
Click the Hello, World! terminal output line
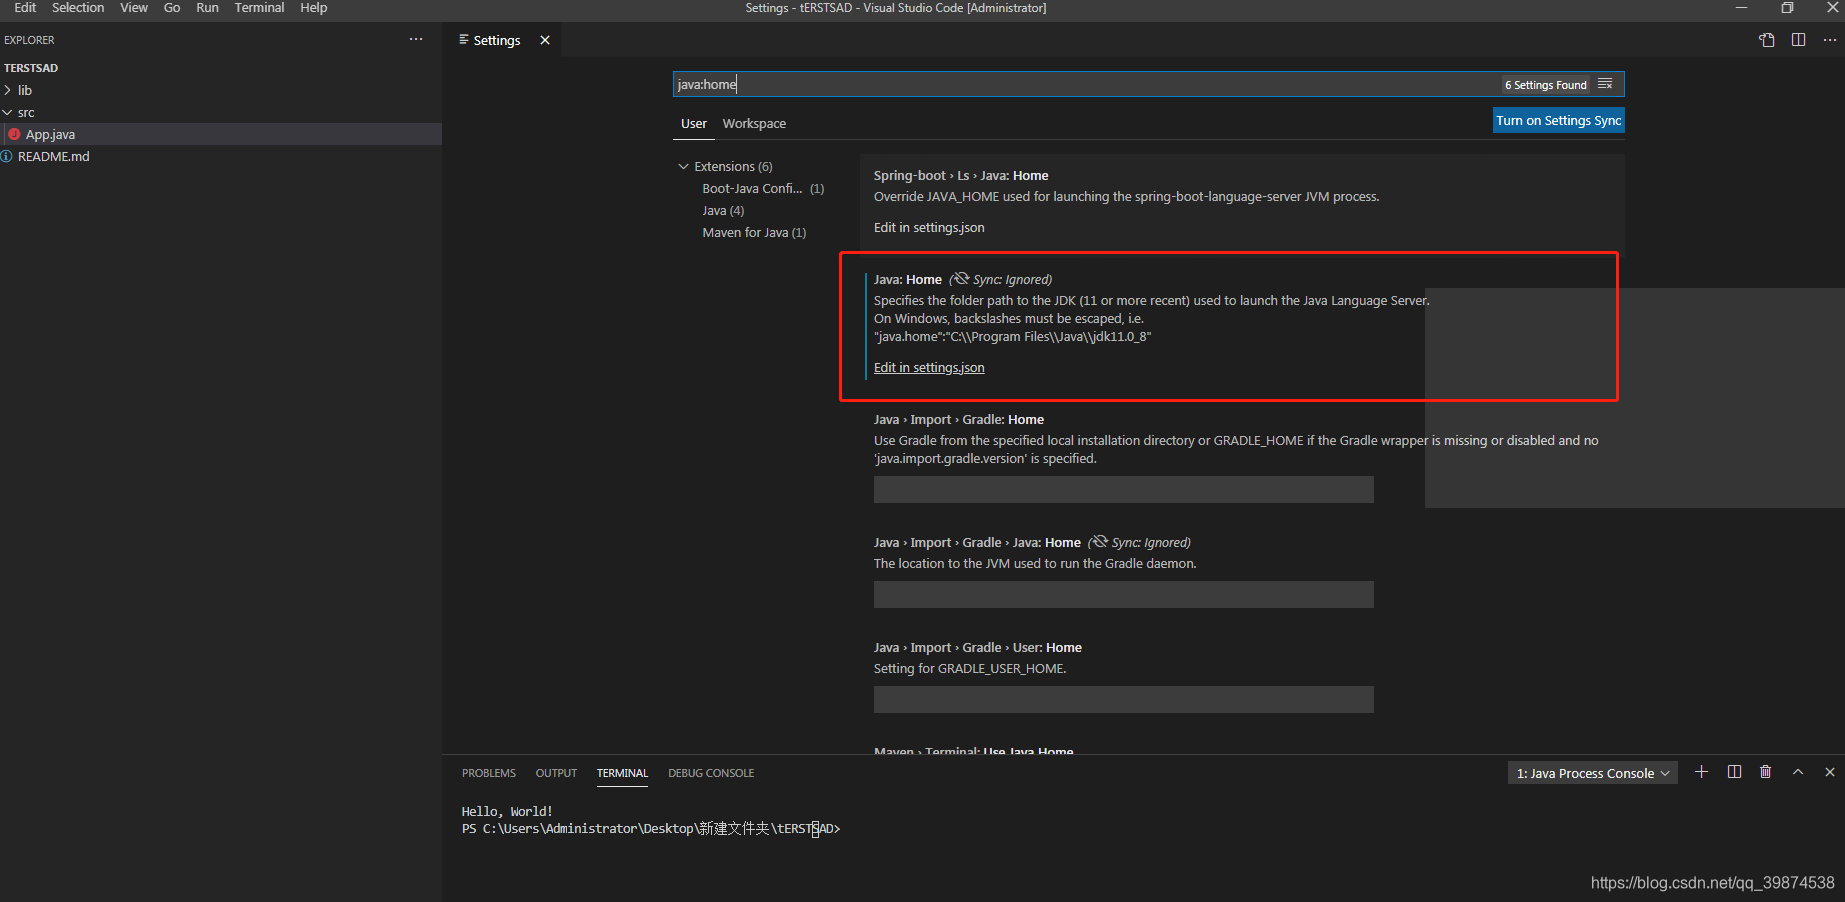[507, 812]
